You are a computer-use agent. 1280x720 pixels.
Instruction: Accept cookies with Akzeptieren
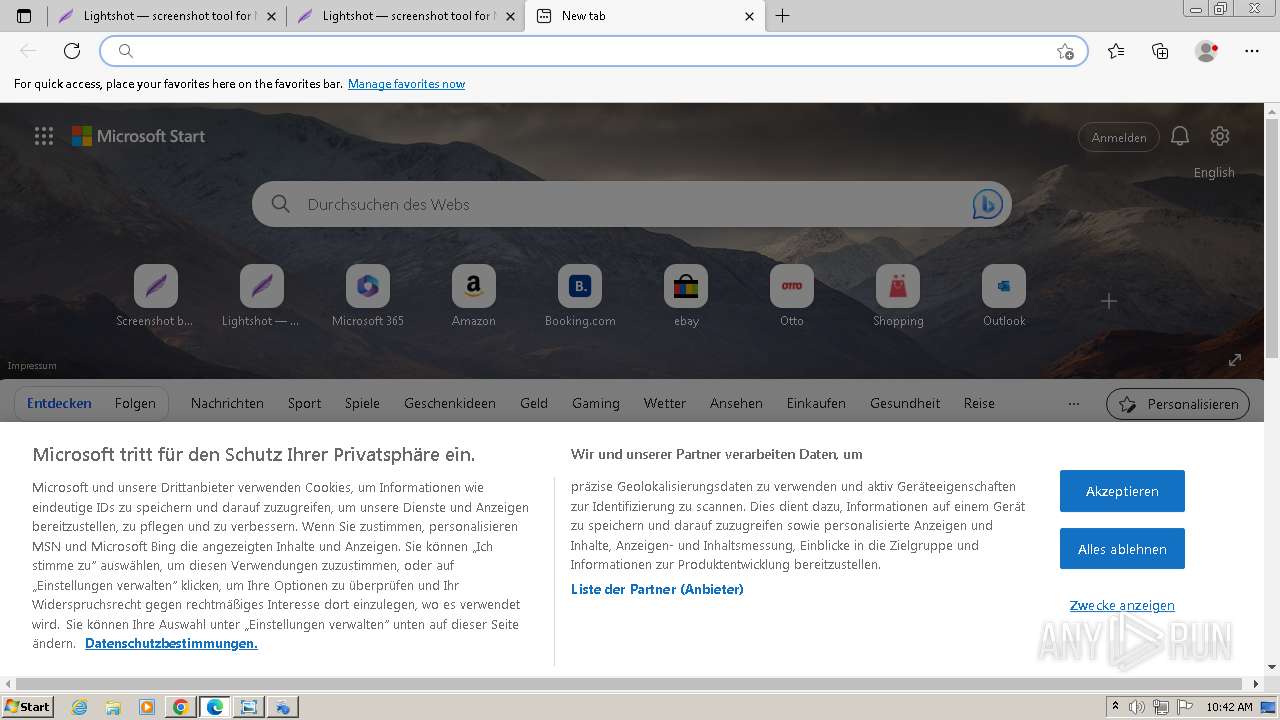click(1122, 491)
